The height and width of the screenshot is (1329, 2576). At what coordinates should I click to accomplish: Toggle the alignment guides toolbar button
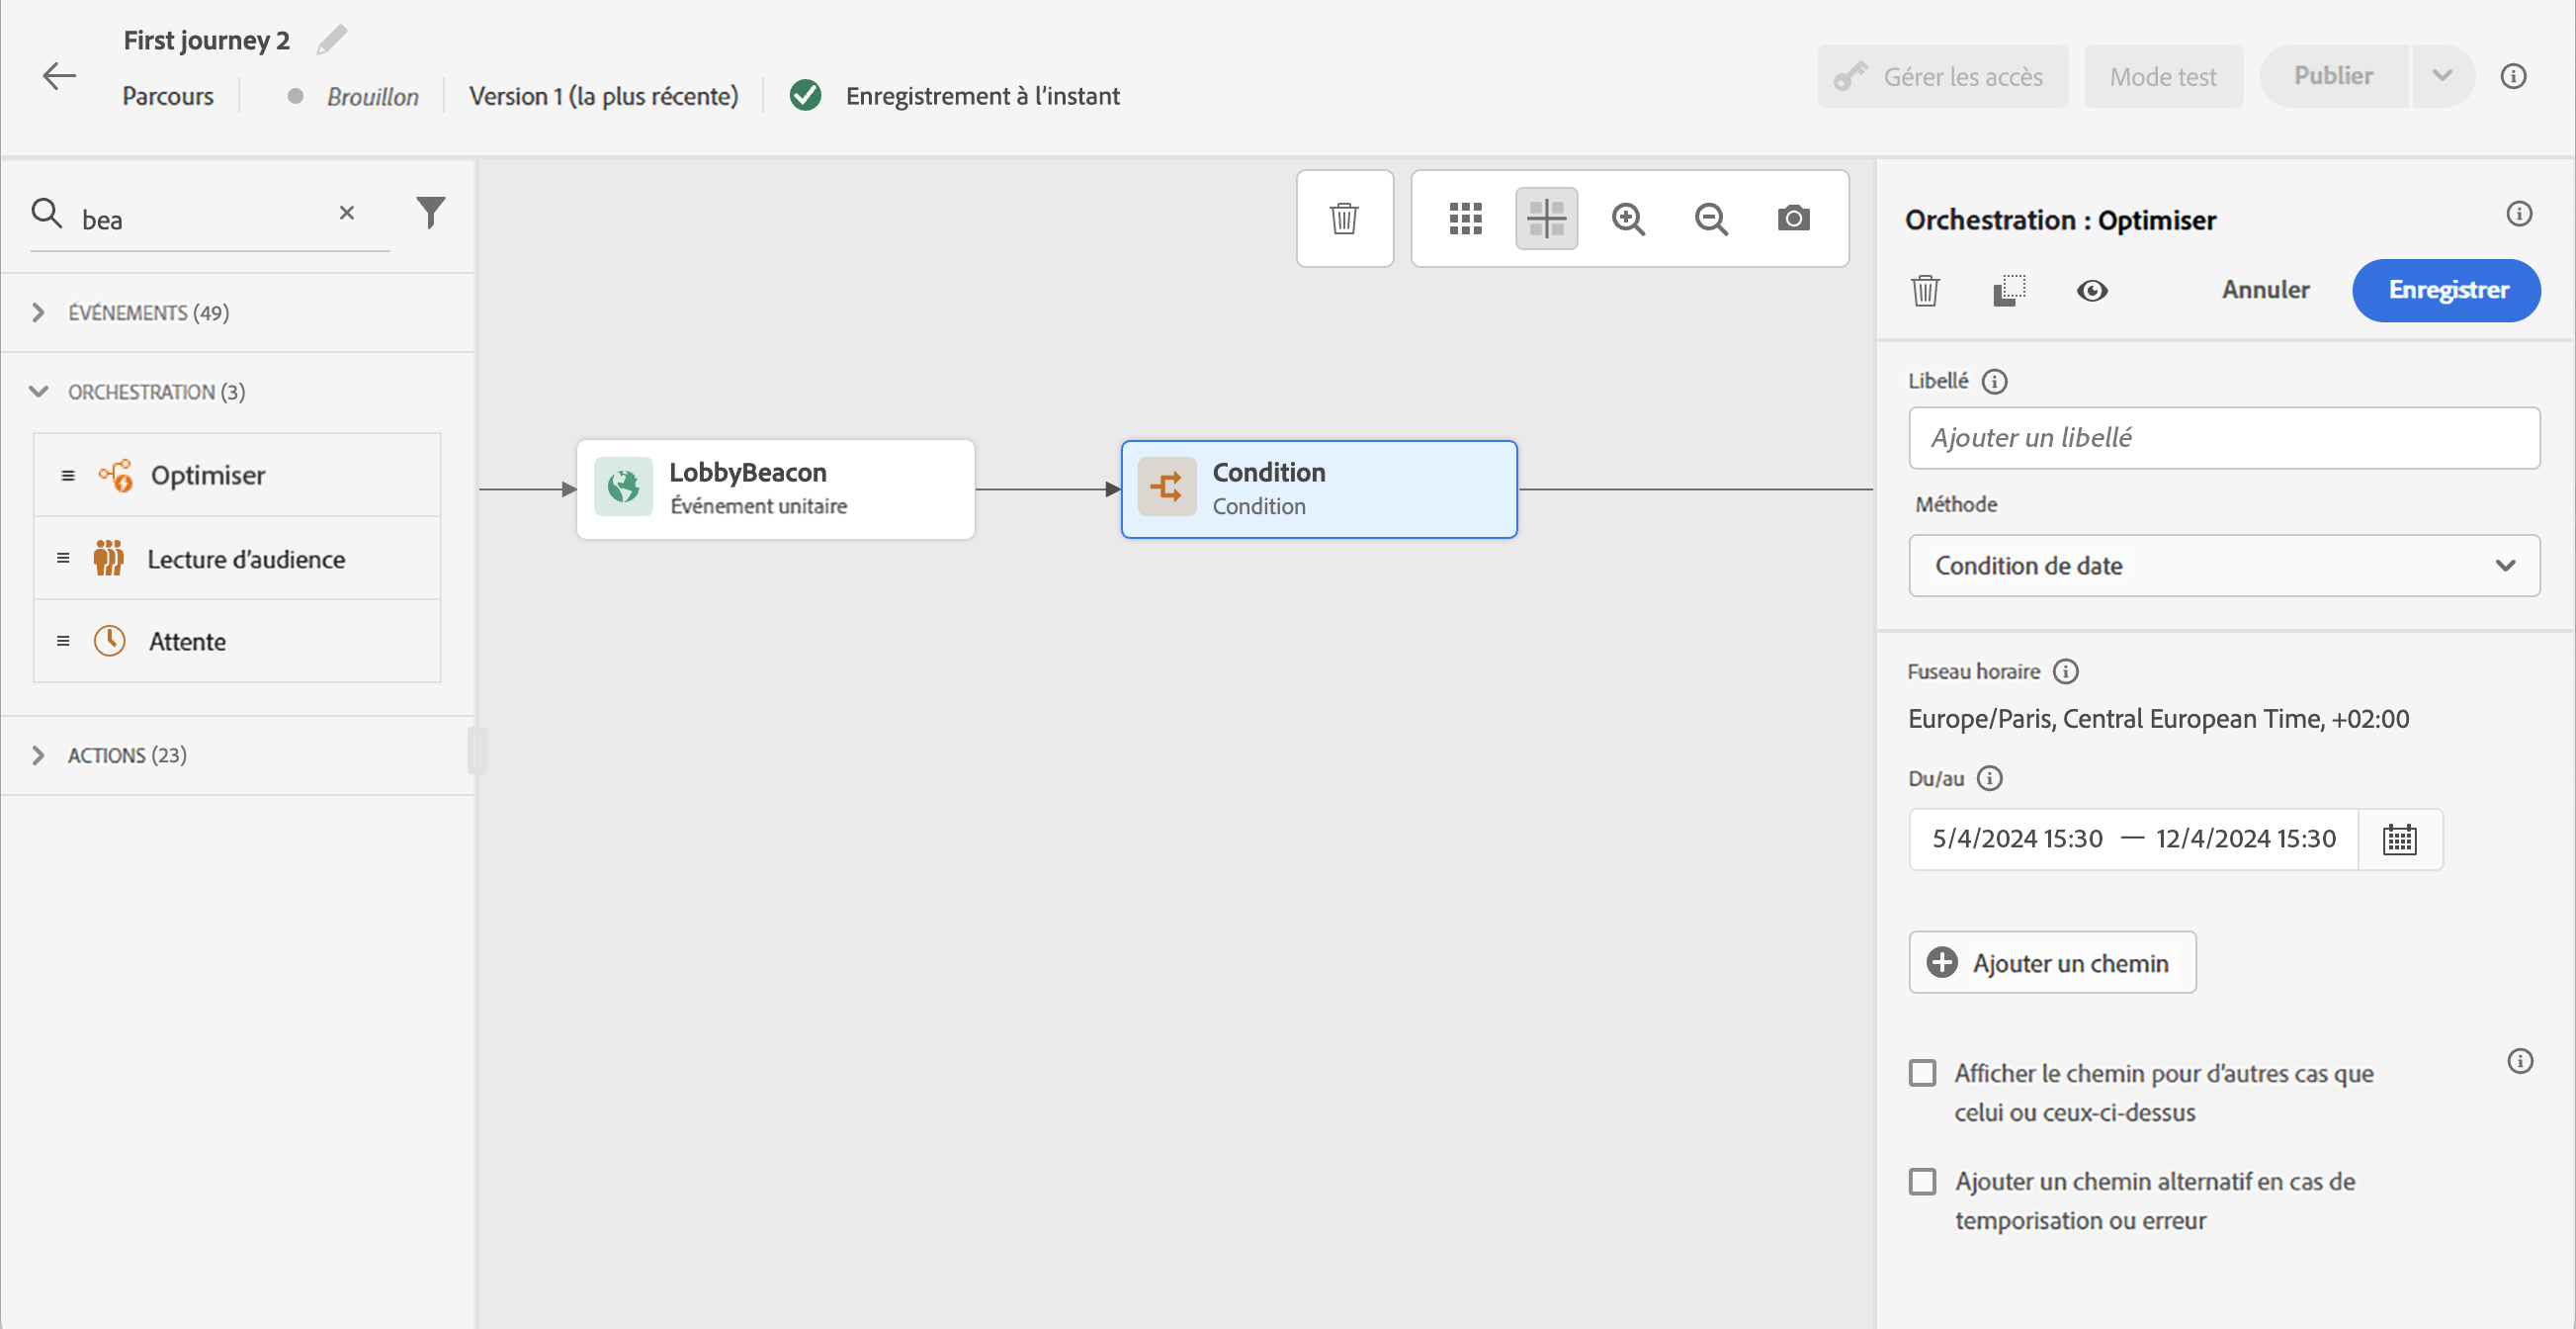tap(1546, 218)
